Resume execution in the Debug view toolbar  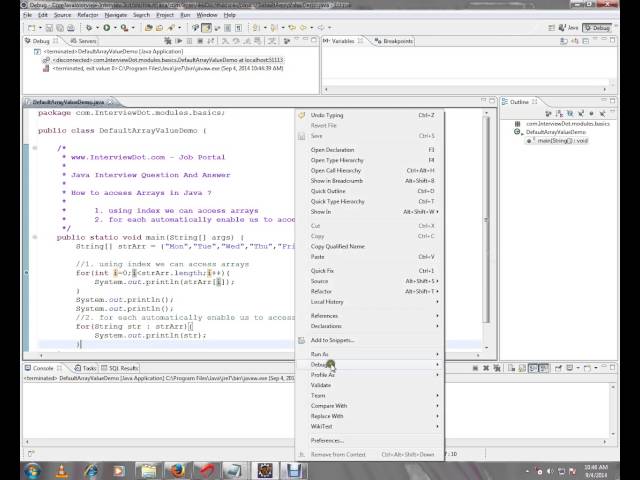click(179, 41)
